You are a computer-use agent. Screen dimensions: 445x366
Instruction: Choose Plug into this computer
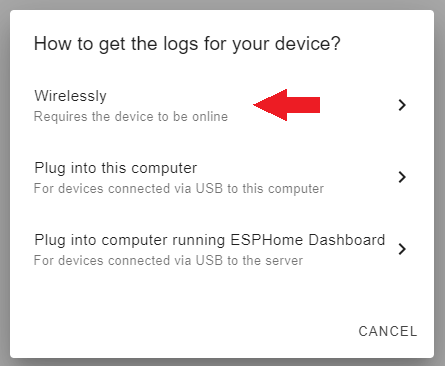click(x=222, y=177)
